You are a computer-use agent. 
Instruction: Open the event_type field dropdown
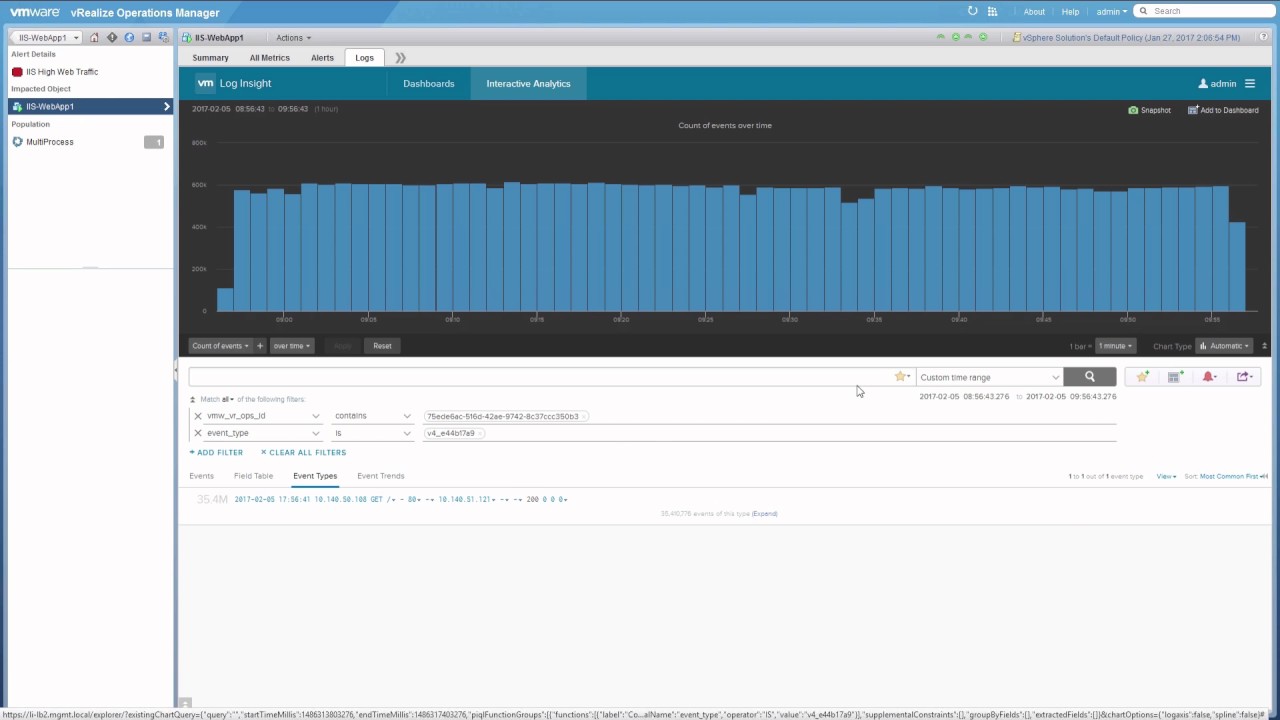tap(262, 433)
